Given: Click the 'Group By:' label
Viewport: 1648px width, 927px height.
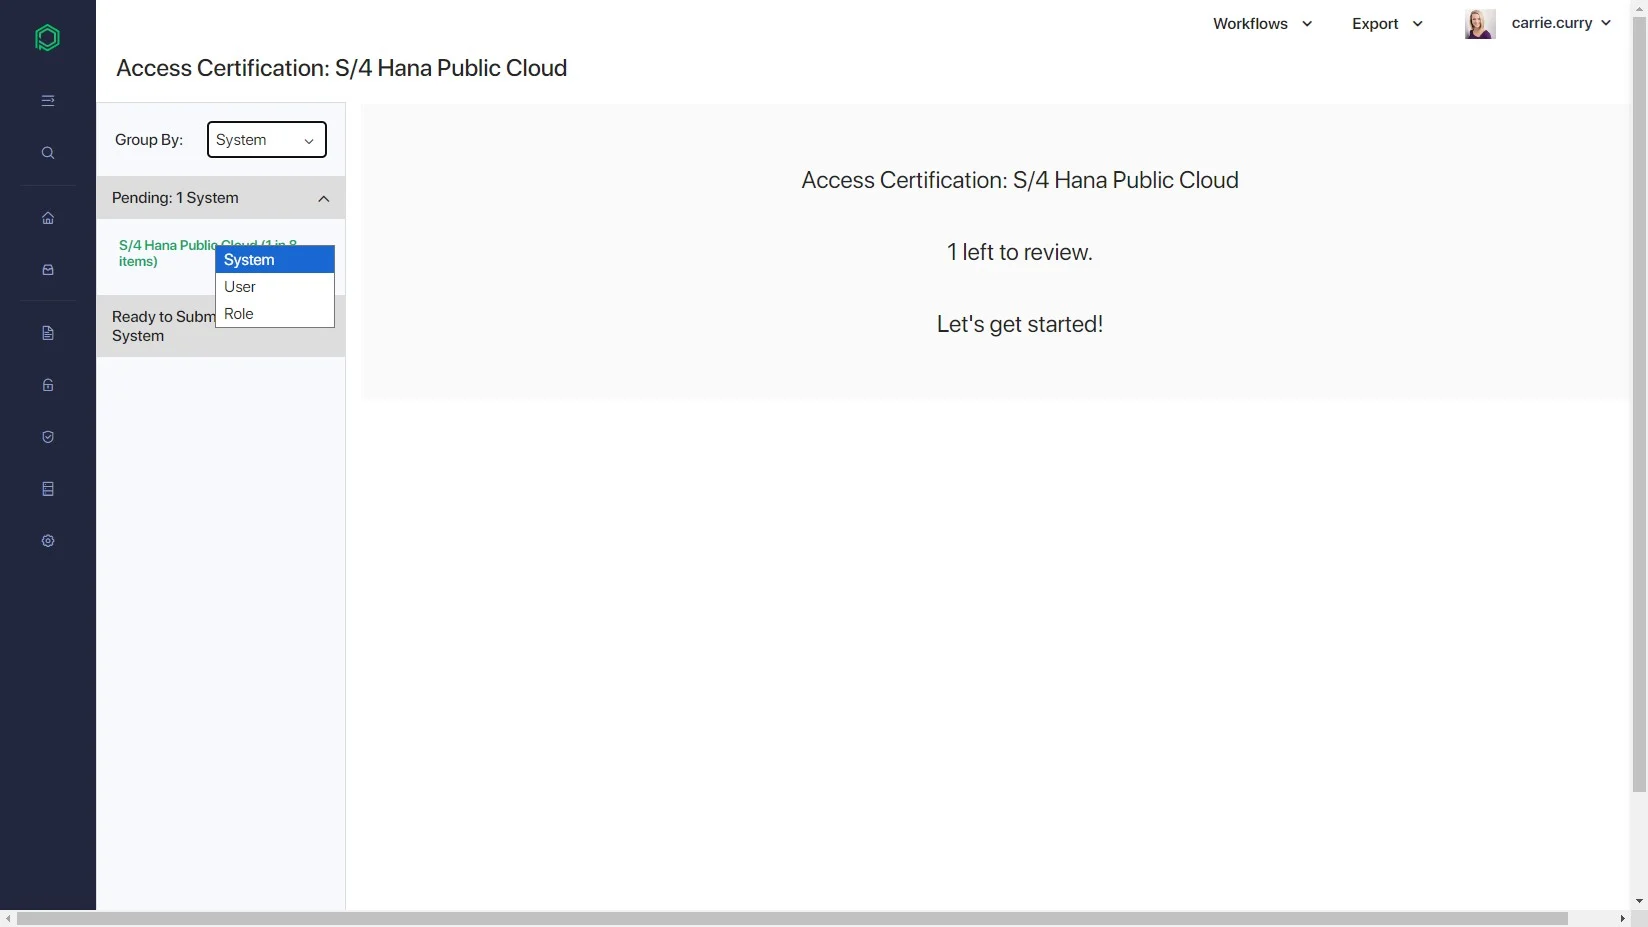Looking at the screenshot, I should point(149,140).
